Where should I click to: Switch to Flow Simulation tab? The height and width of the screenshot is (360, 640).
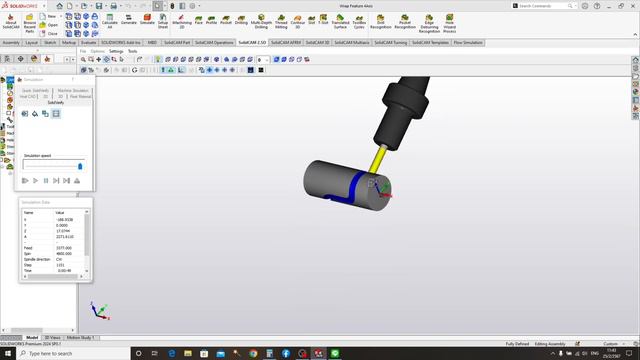[x=468, y=42]
